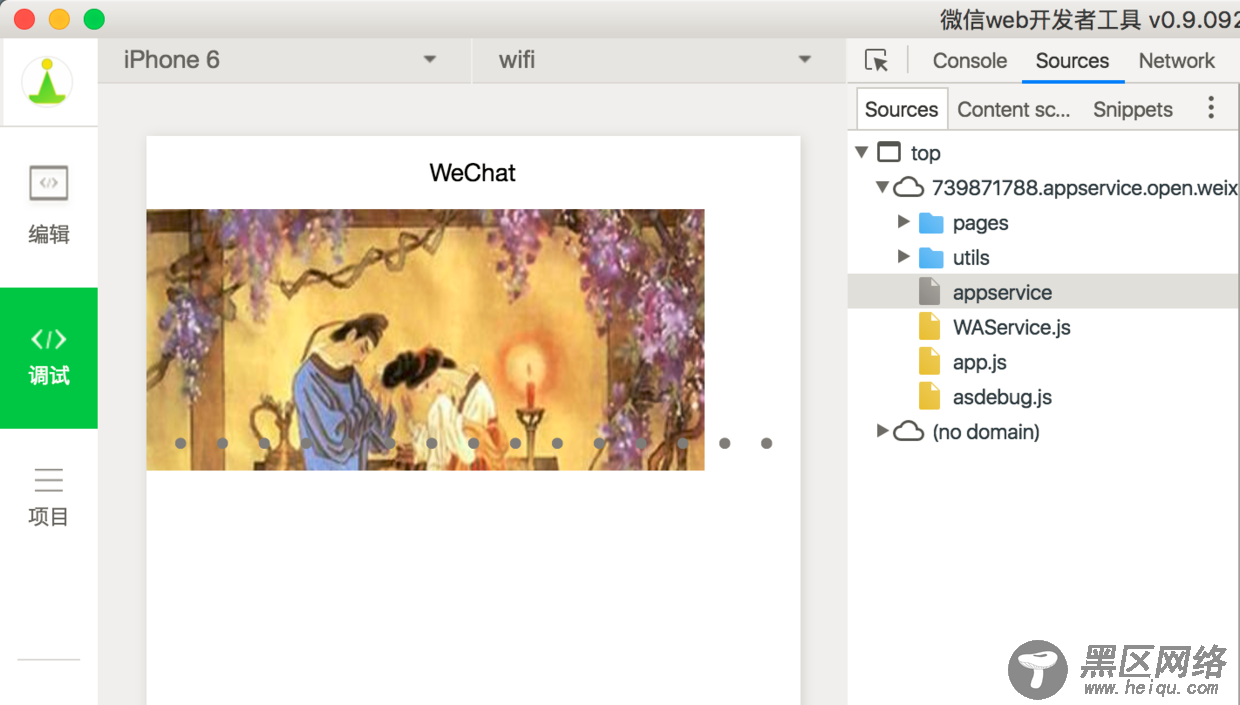Switch to the Console tab
The width and height of the screenshot is (1240, 705).
point(970,61)
